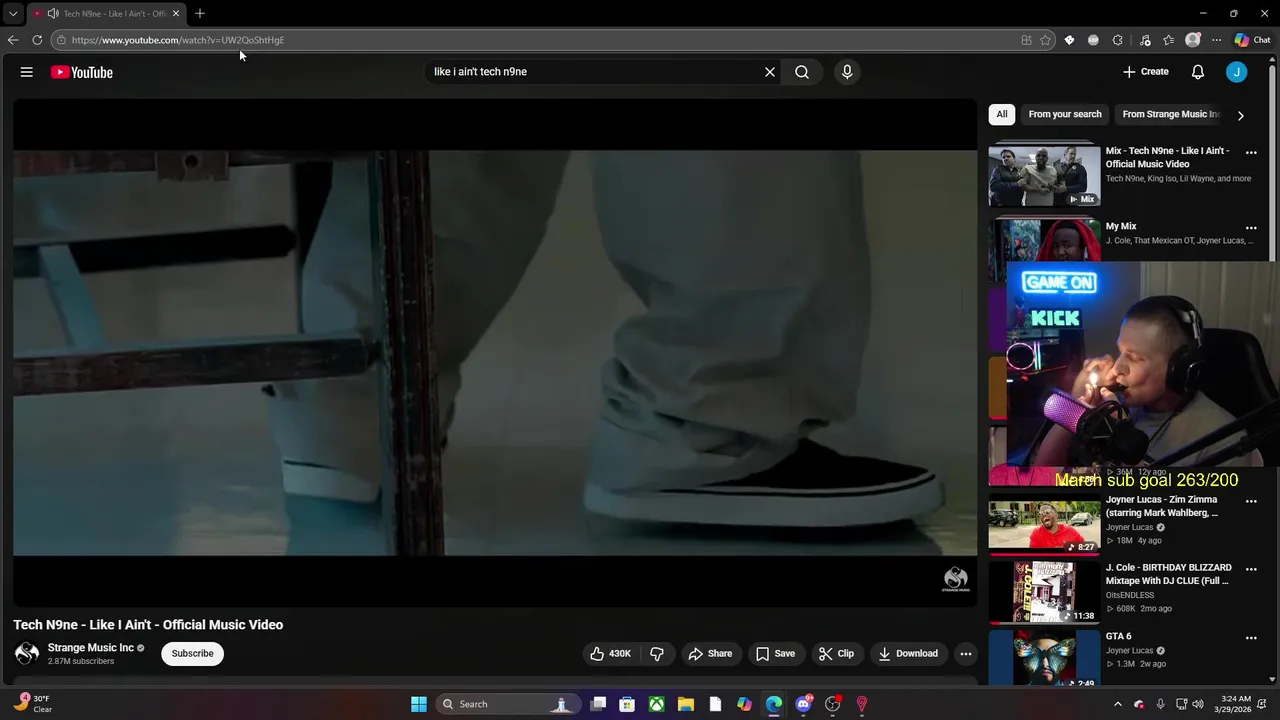The width and height of the screenshot is (1280, 720).
Task: Open options for Mix - Tech N9ne
Action: pyautogui.click(x=1251, y=153)
